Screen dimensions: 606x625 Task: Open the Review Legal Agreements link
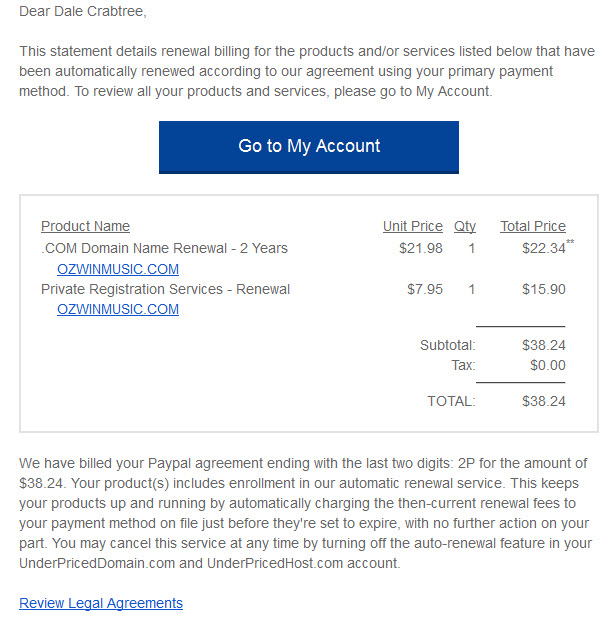pos(101,603)
